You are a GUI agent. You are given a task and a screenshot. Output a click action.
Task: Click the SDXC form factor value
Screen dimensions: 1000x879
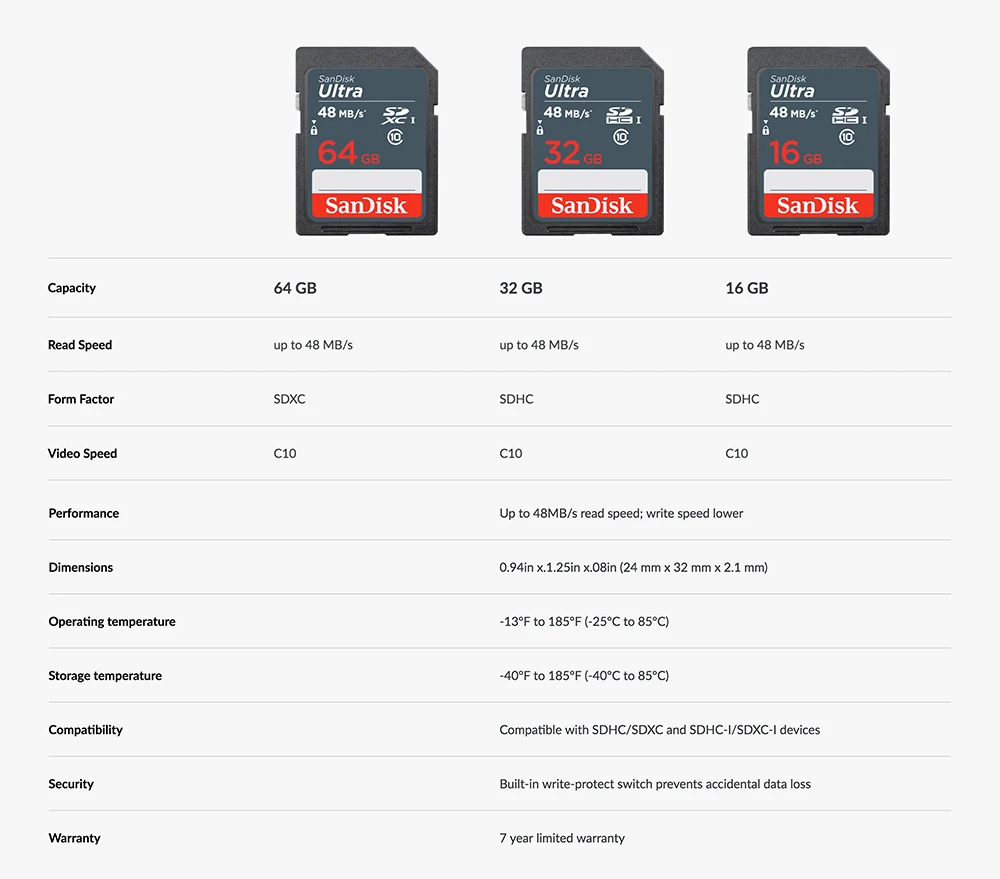pos(290,399)
